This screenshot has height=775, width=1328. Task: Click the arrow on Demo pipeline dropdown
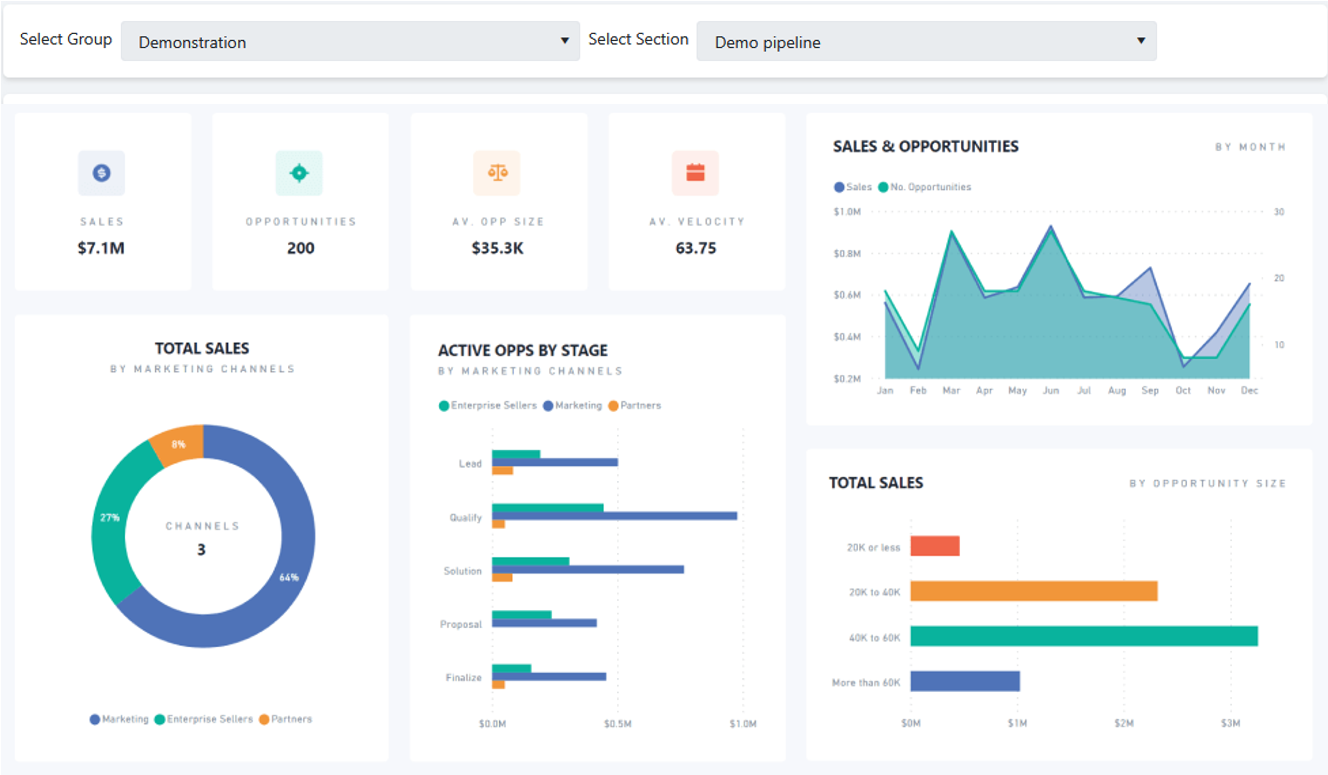click(x=1141, y=41)
